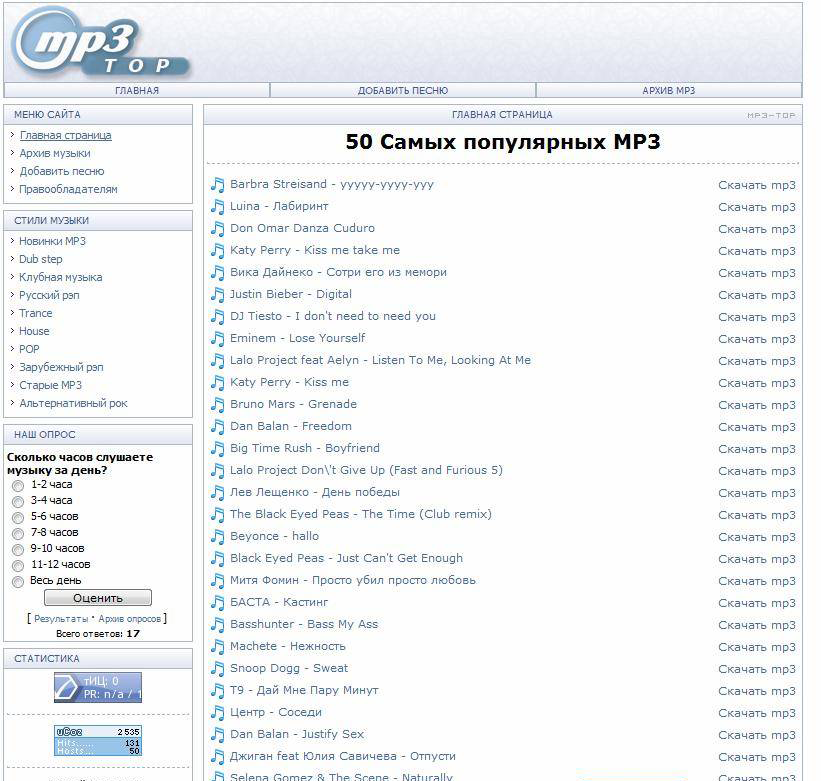Click note icon beside Митя Фомин song
821x781 pixels.
click(x=217, y=581)
